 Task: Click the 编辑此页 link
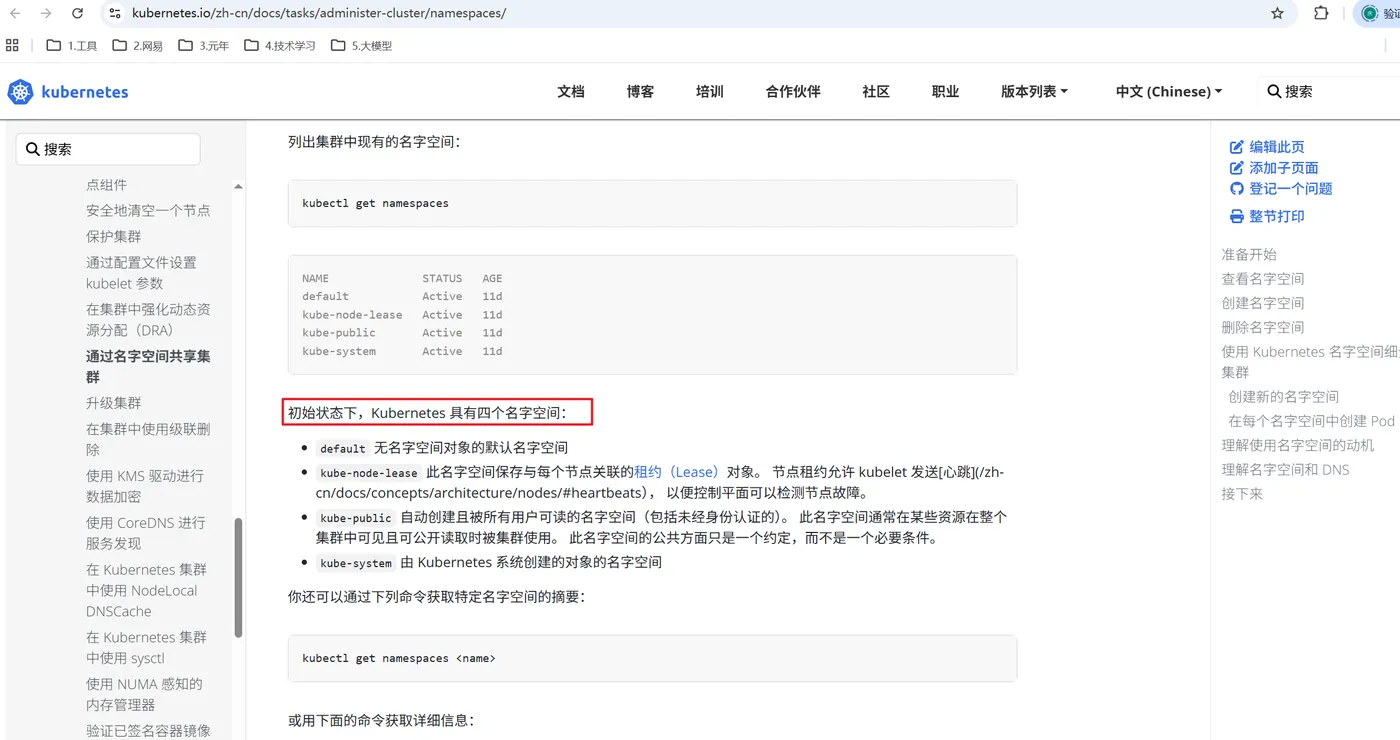(x=1267, y=147)
